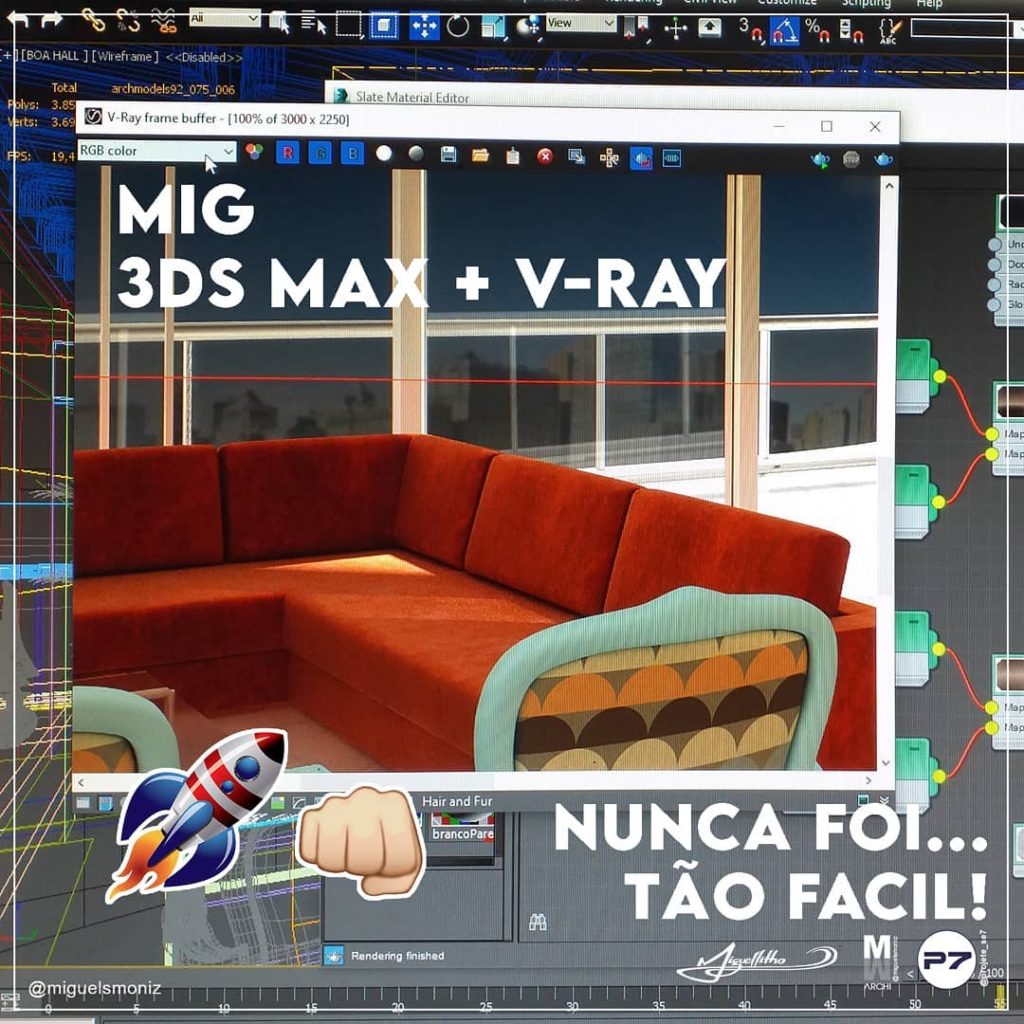Activate the Select and Move tool
This screenshot has width=1024, height=1024.
point(424,27)
